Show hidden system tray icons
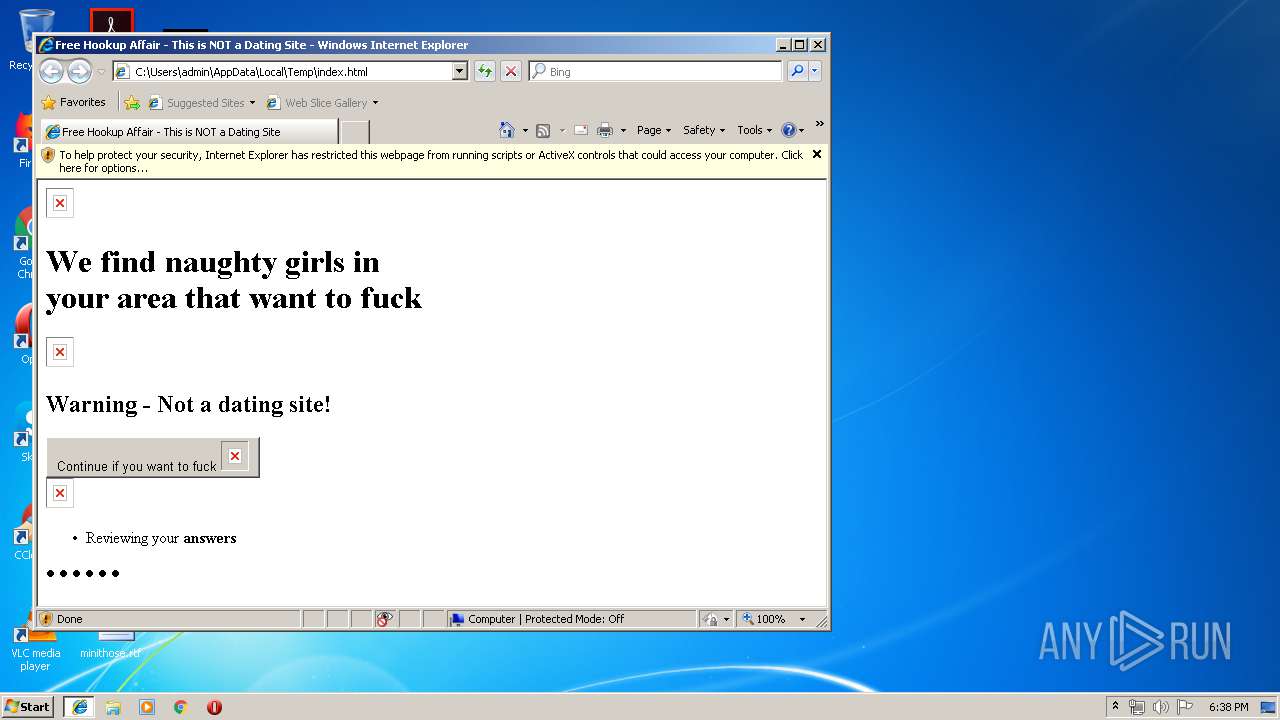 tap(1116, 707)
